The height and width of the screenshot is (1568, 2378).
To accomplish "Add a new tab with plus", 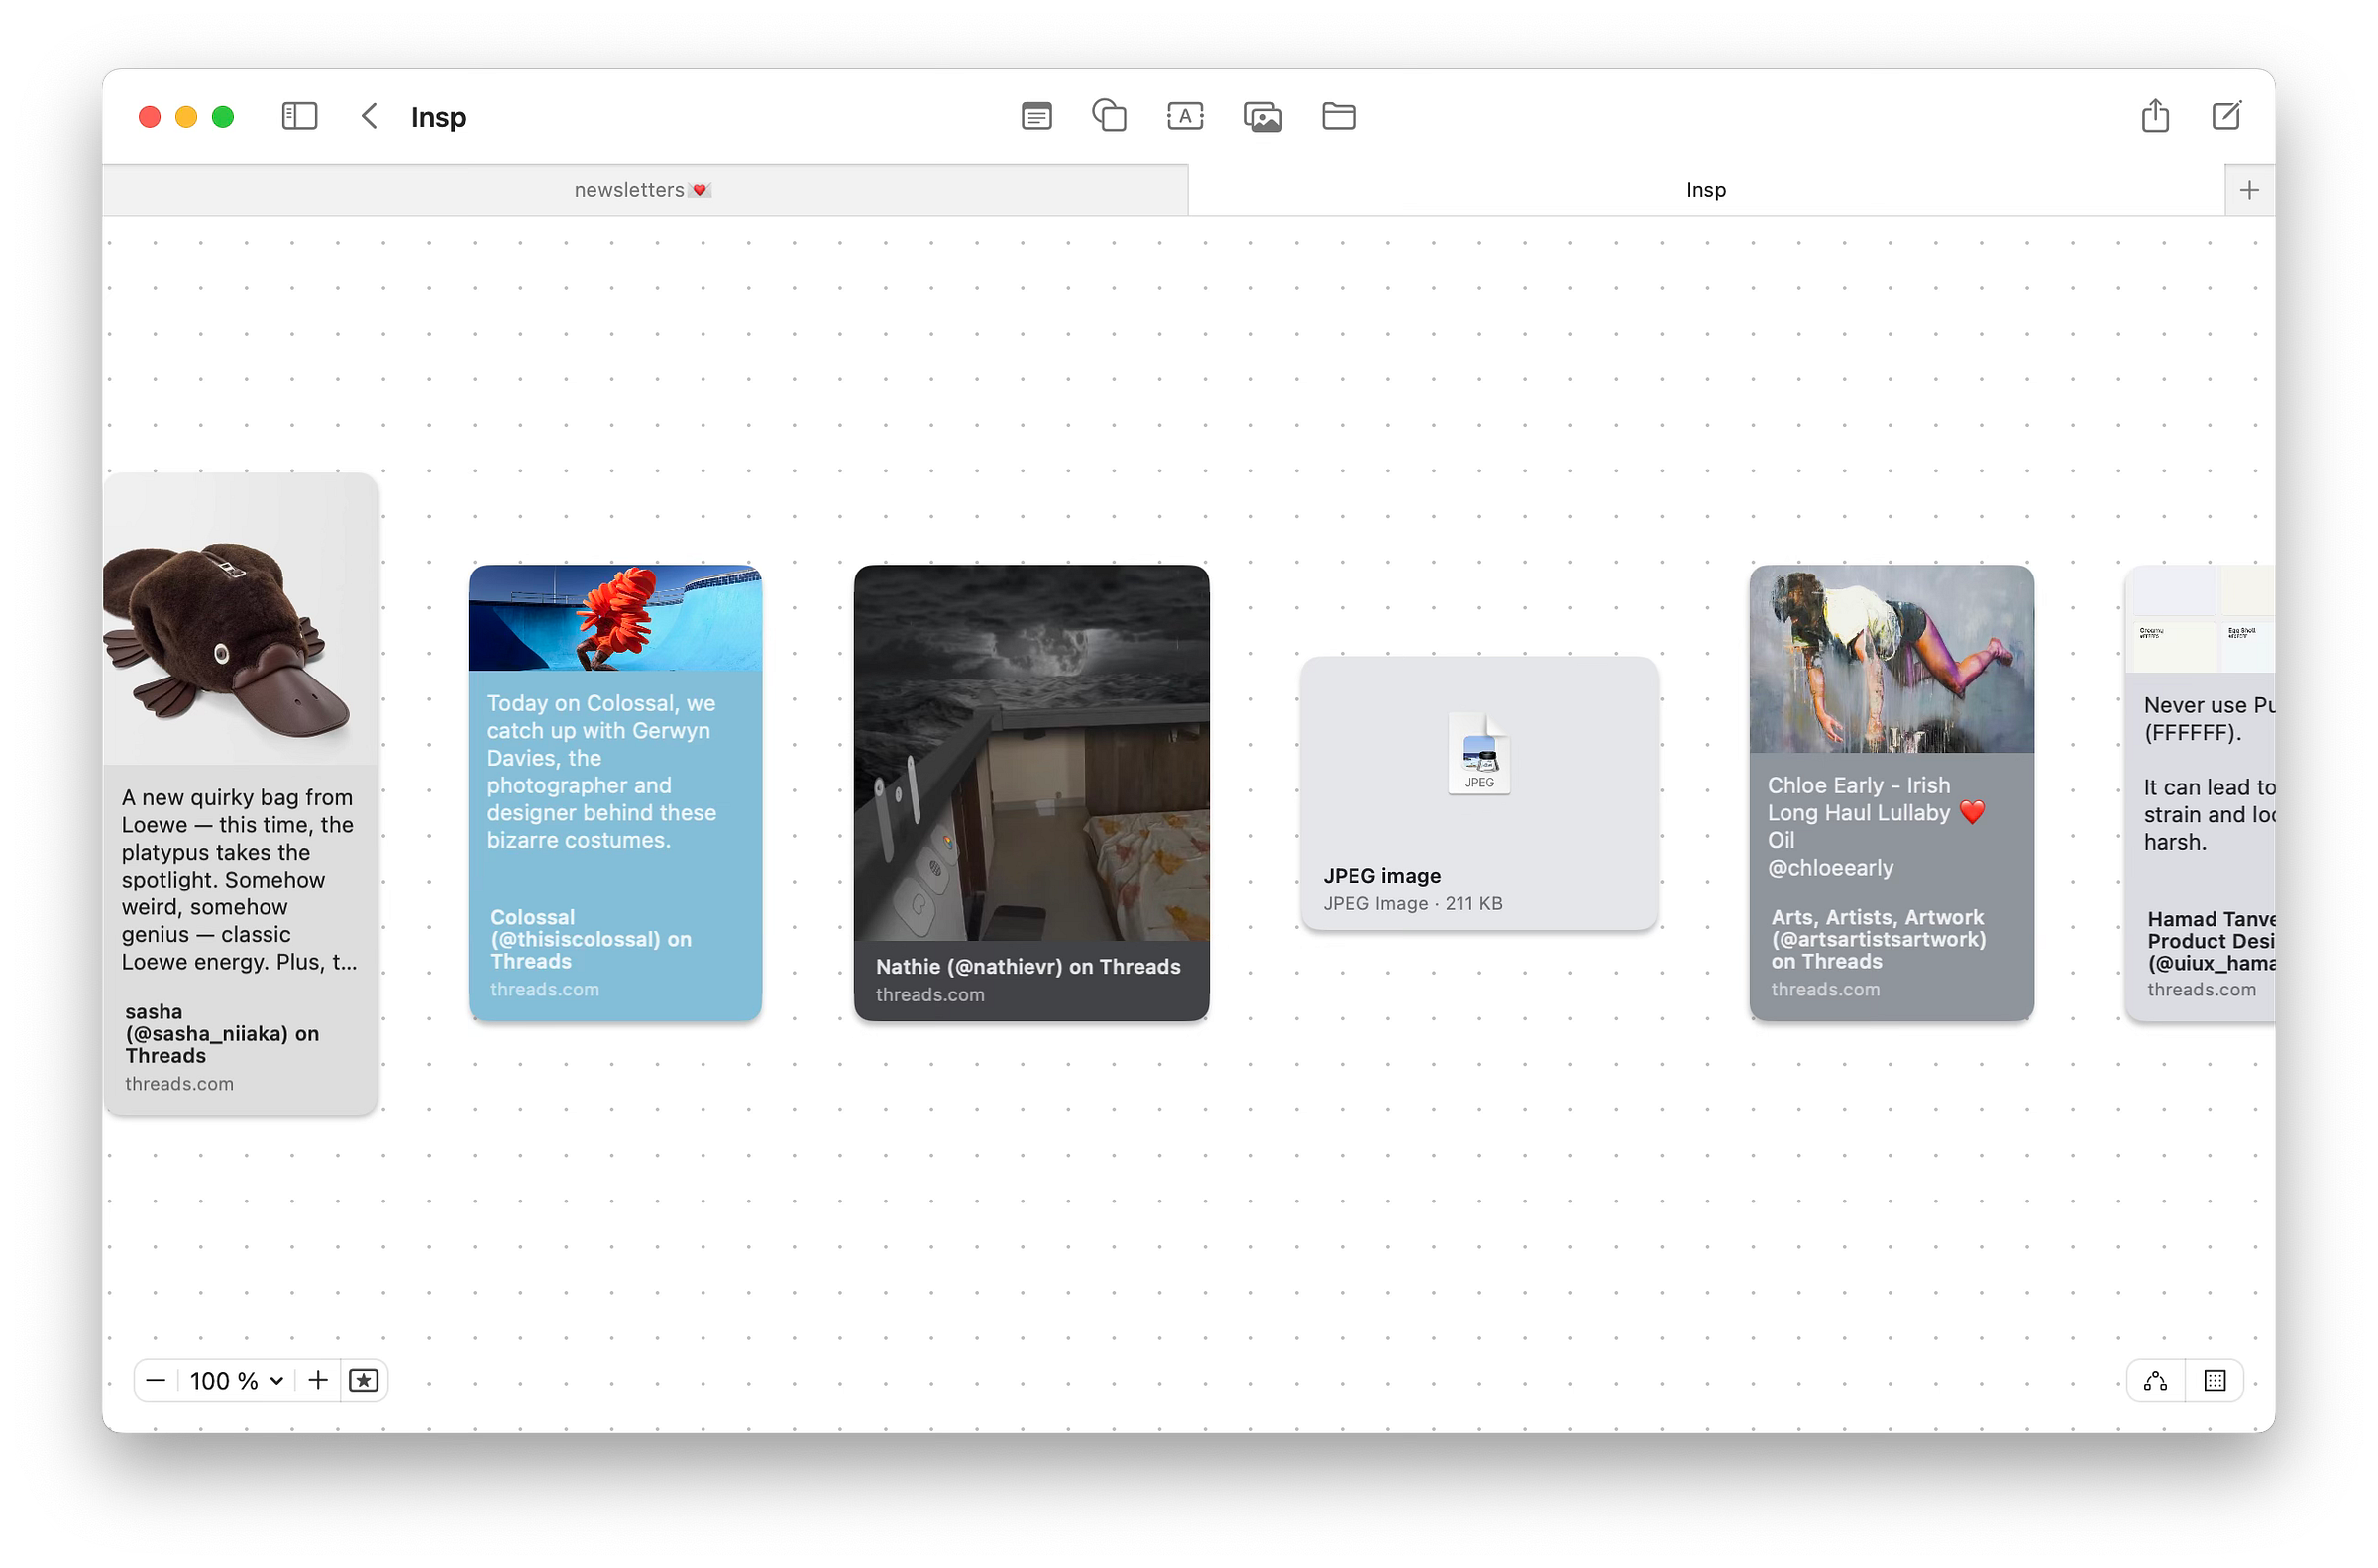I will click(x=2249, y=190).
